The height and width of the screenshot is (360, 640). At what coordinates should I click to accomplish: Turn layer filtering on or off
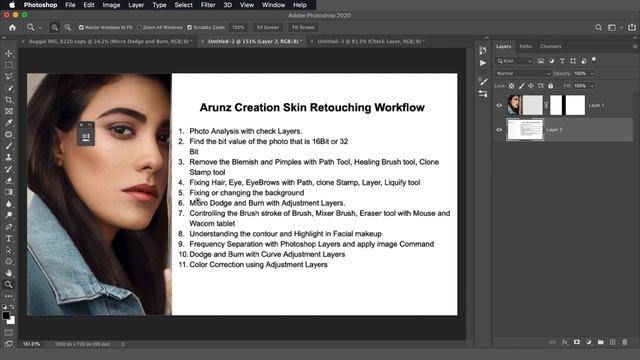(594, 60)
